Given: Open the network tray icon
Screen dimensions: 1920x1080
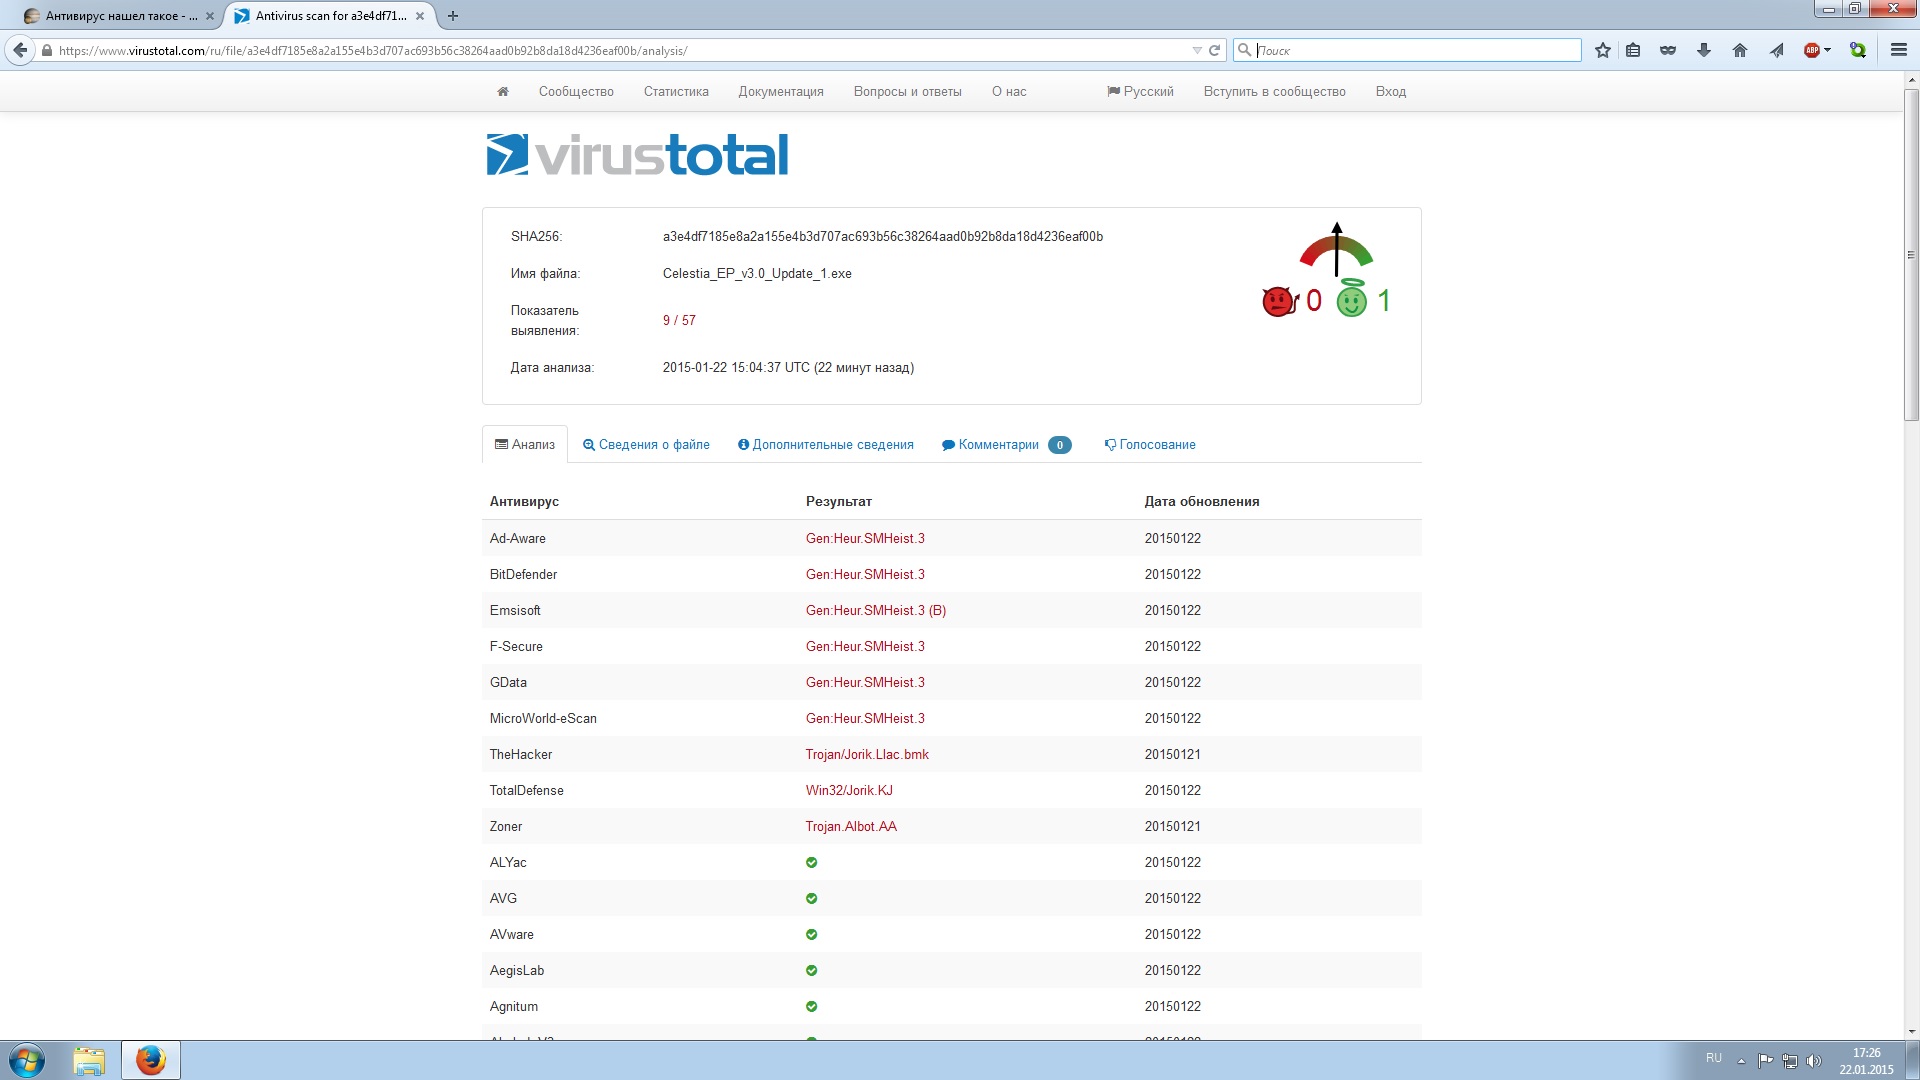Looking at the screenshot, I should pyautogui.click(x=1789, y=1061).
